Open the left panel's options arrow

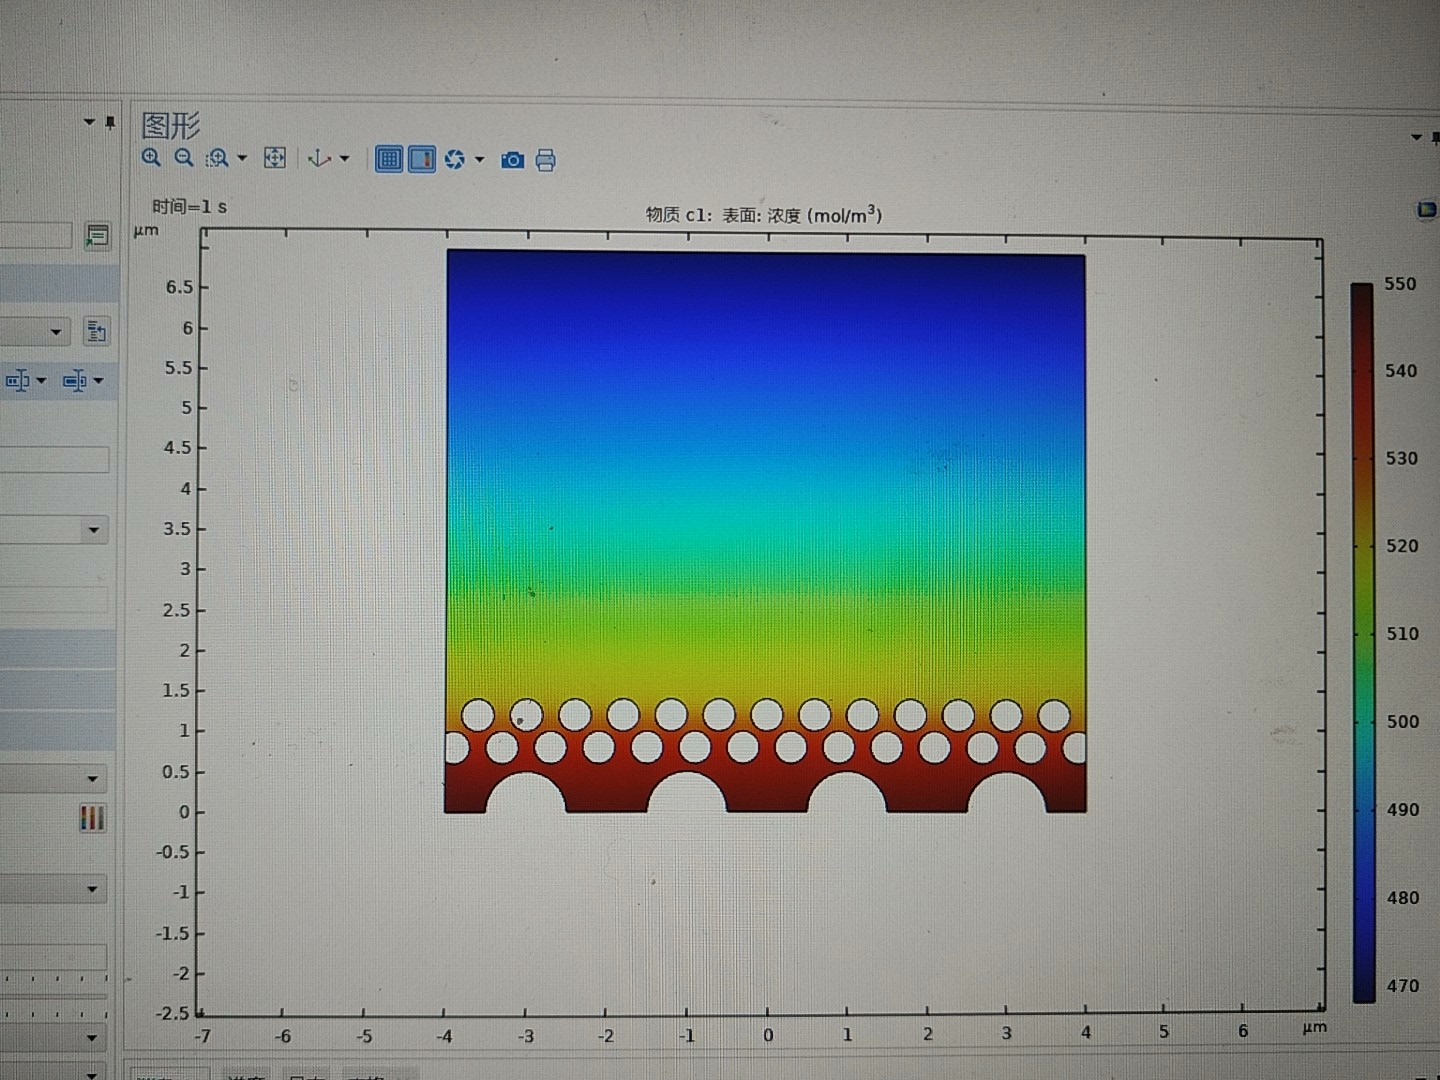[x=89, y=122]
